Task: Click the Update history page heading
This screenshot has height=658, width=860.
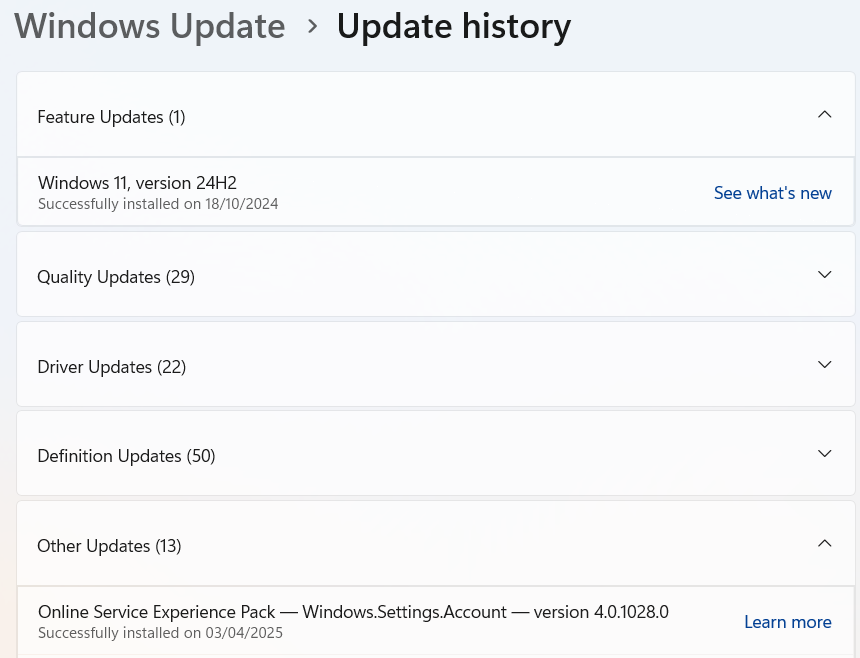Action: [x=453, y=26]
